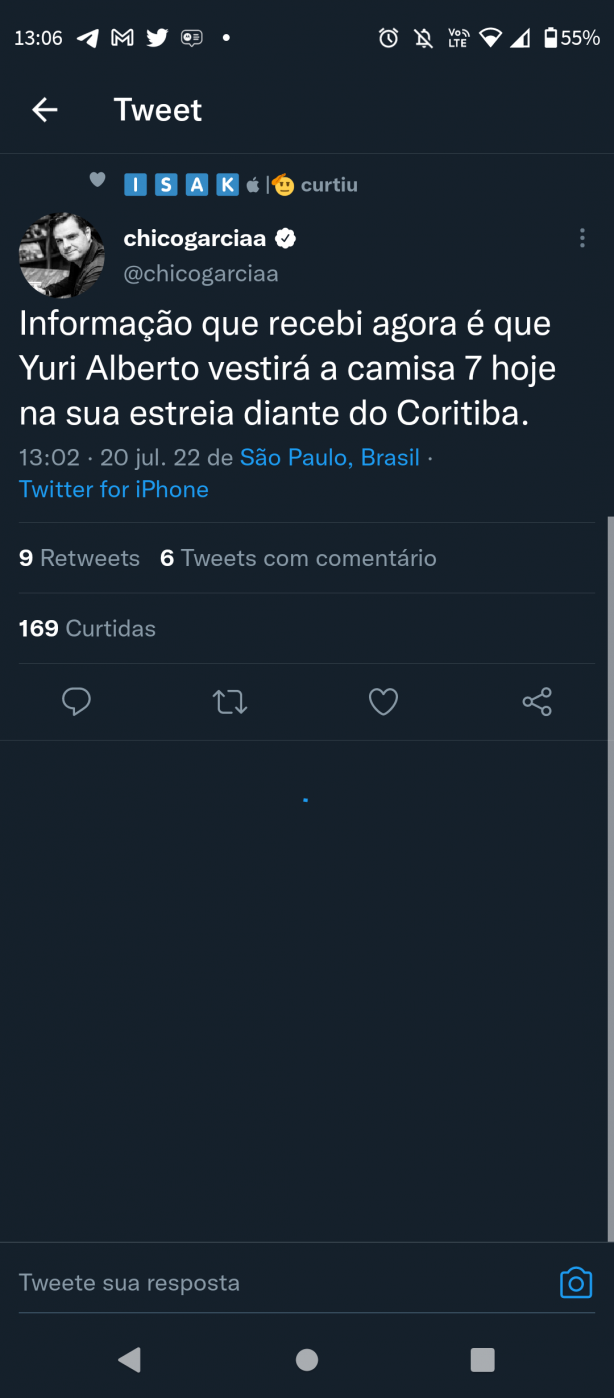Open camera icon in reply bar
Image resolution: width=614 pixels, height=1398 pixels.
tap(576, 1282)
